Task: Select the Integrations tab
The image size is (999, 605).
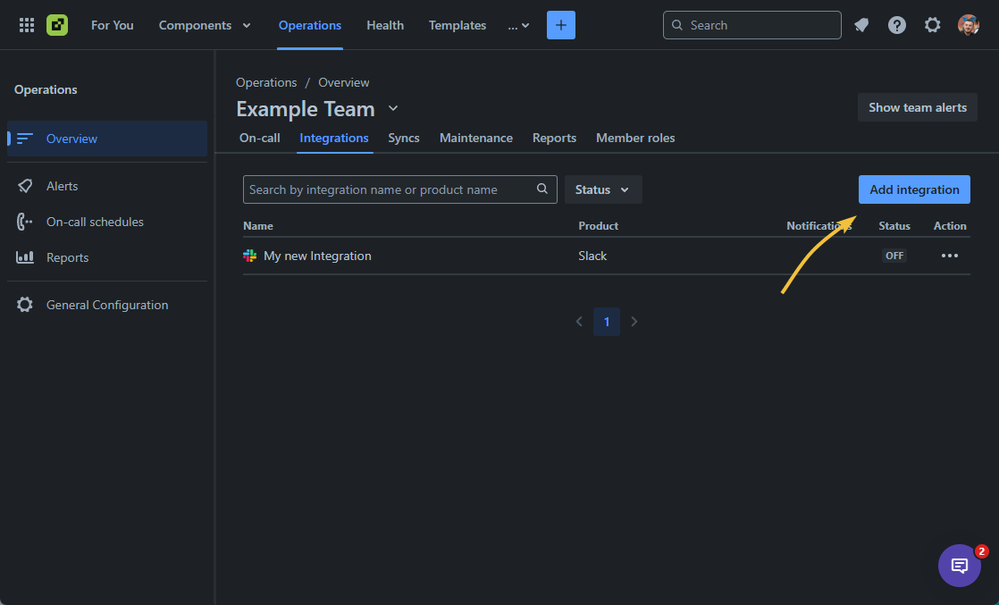Action: (x=334, y=138)
